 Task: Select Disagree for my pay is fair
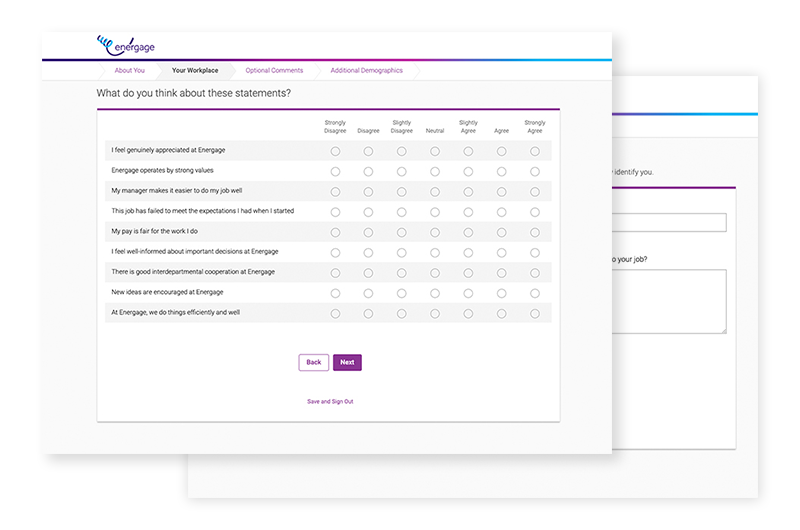click(x=368, y=233)
